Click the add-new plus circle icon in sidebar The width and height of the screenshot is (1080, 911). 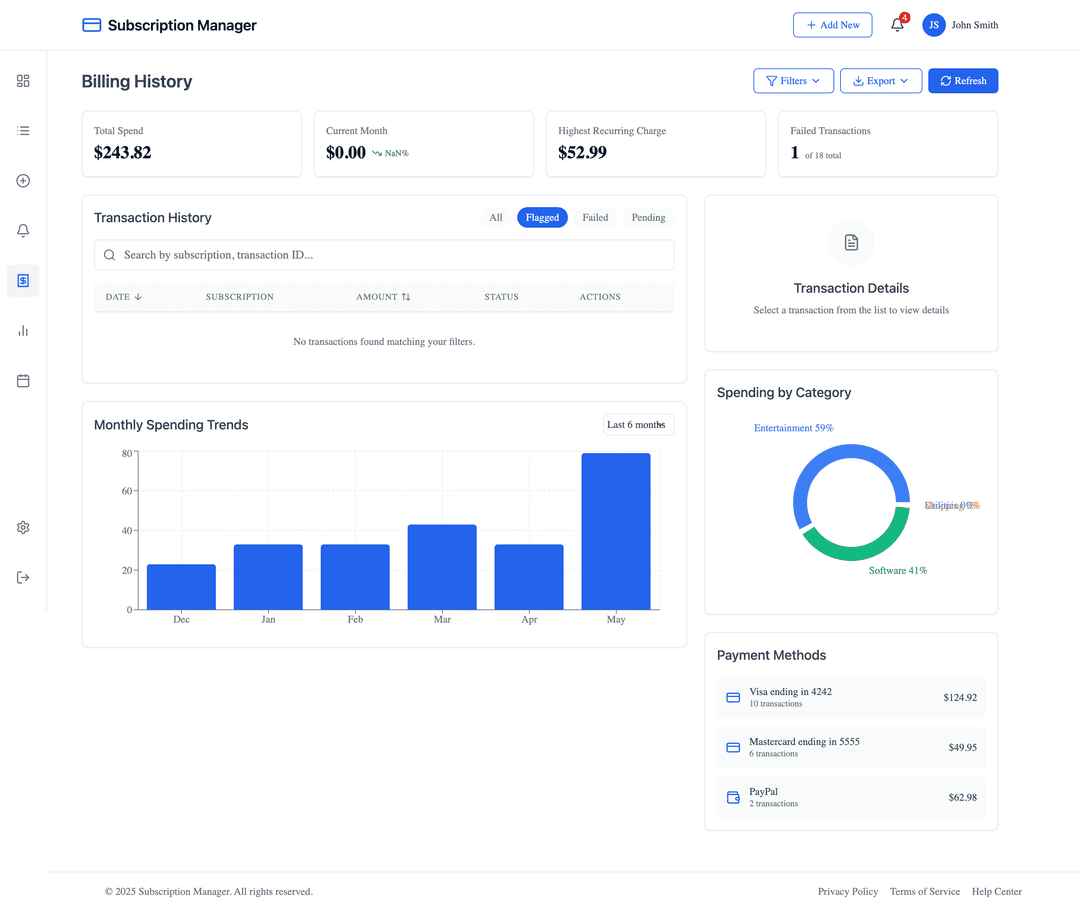22,180
